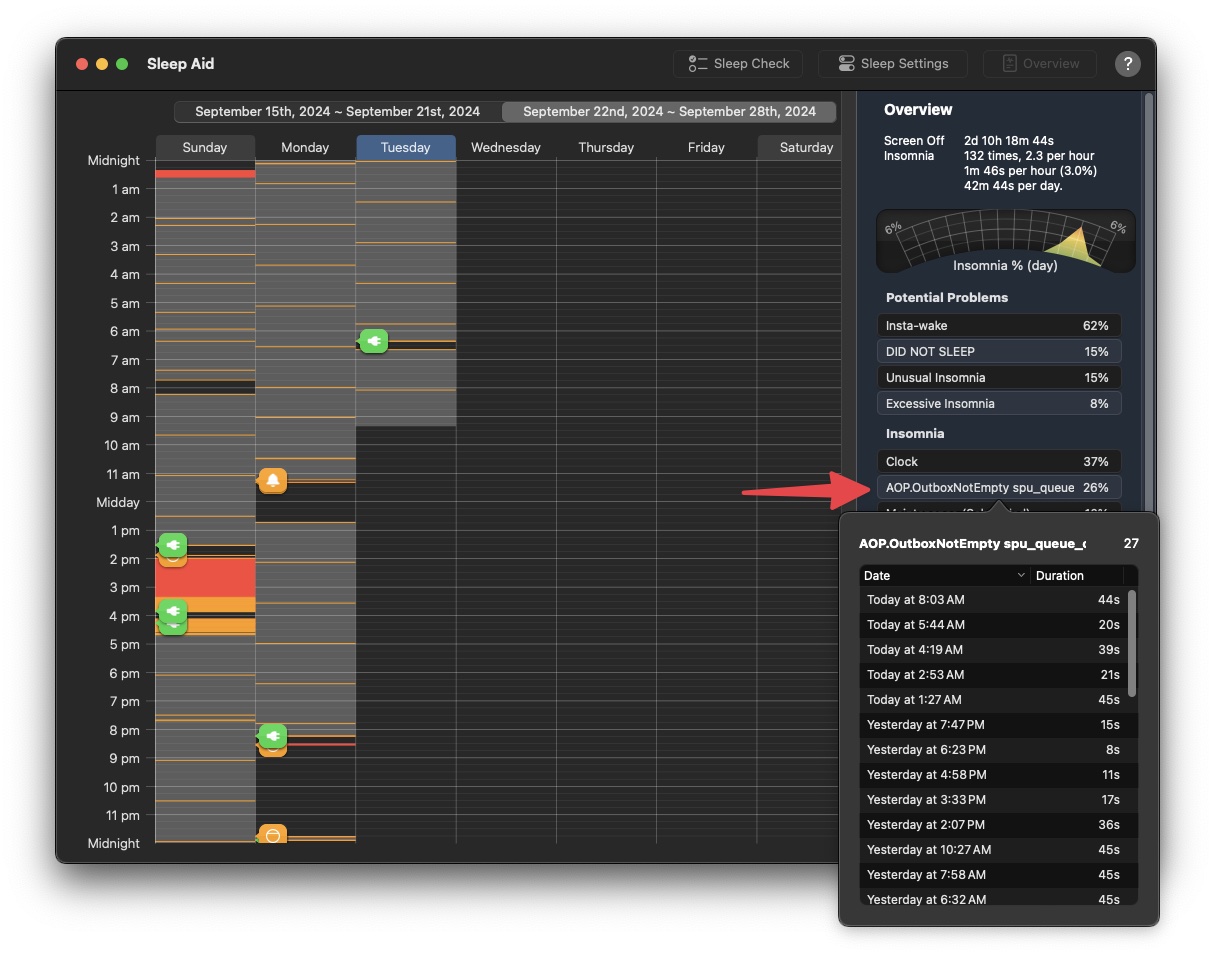Select Yesterday at 10:27 AM entry
Screen dimensions: 1212x966
pos(993,849)
